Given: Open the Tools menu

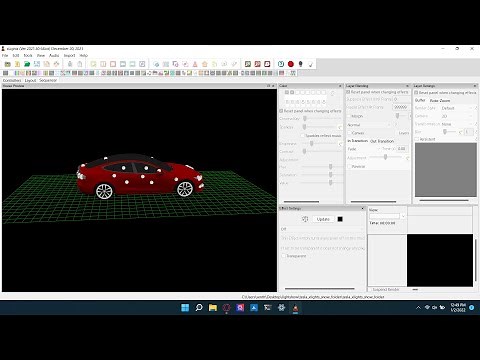Looking at the screenshot, I should (28, 55).
